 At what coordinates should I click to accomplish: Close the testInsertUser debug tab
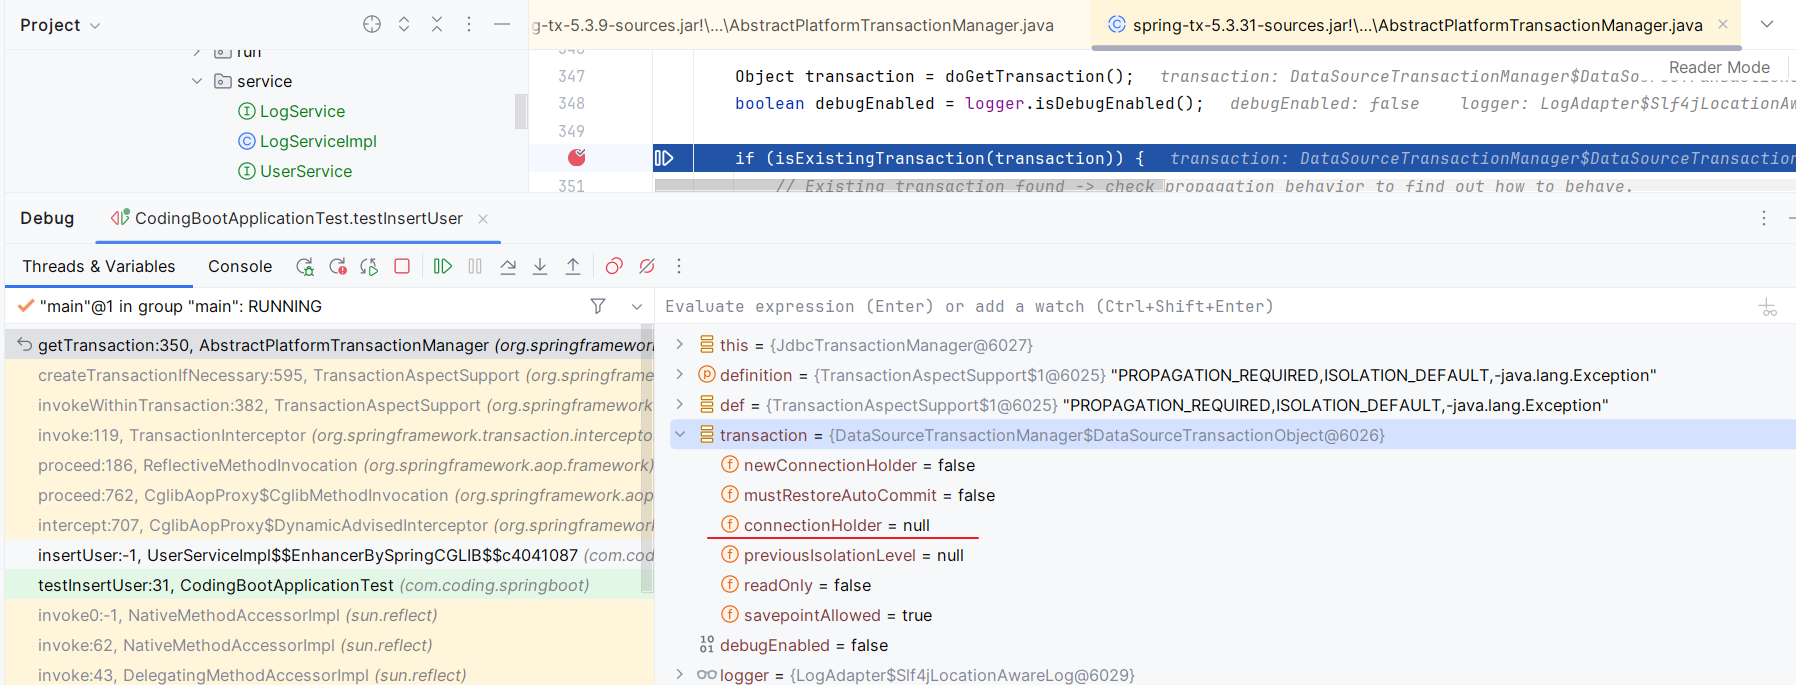483,218
